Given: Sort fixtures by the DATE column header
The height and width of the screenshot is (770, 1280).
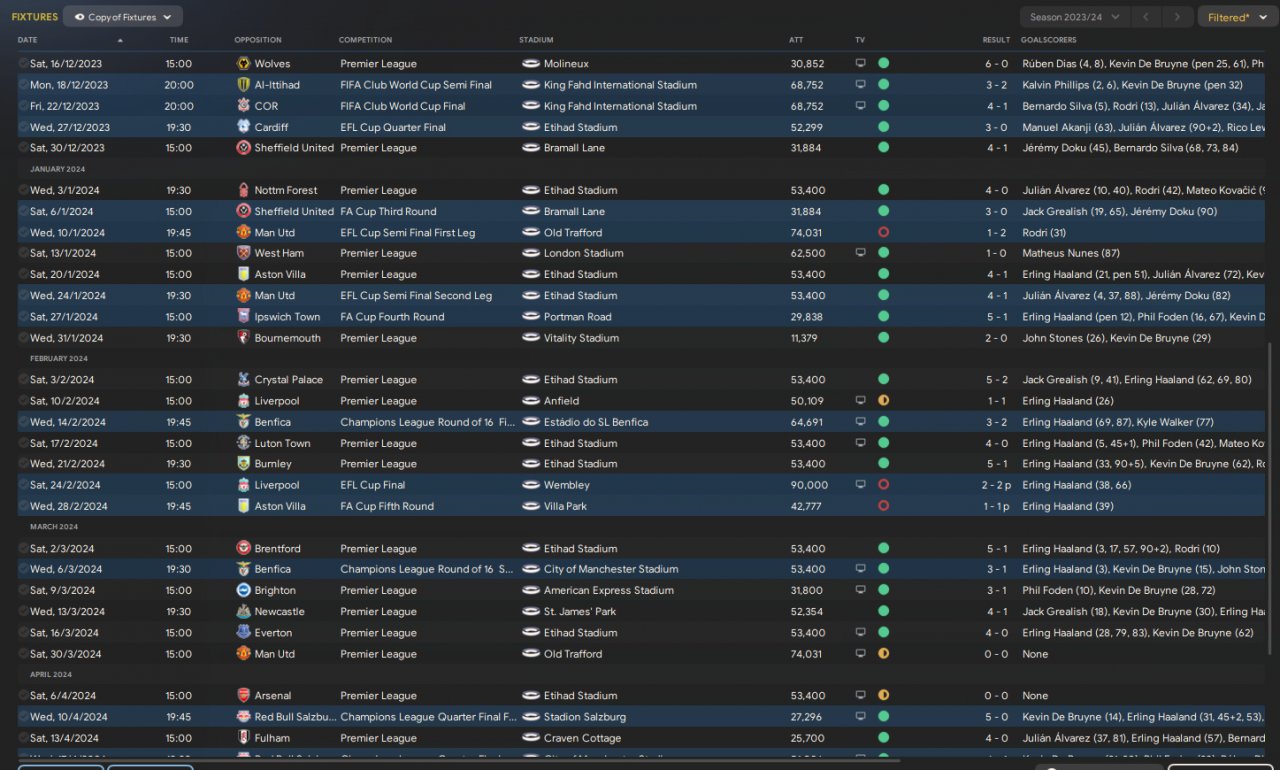Looking at the screenshot, I should (28, 40).
